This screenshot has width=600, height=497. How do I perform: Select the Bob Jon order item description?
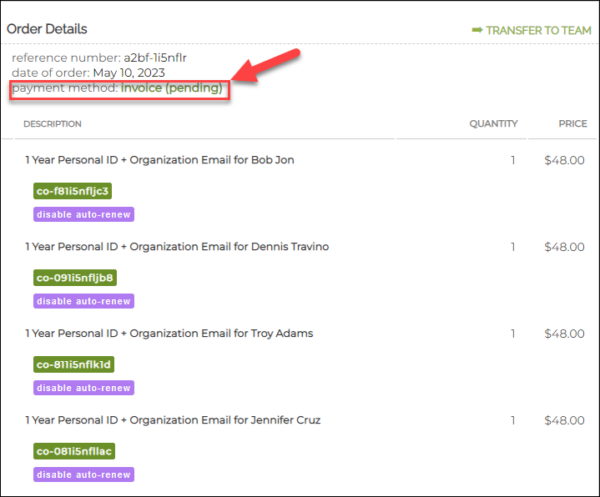point(159,160)
